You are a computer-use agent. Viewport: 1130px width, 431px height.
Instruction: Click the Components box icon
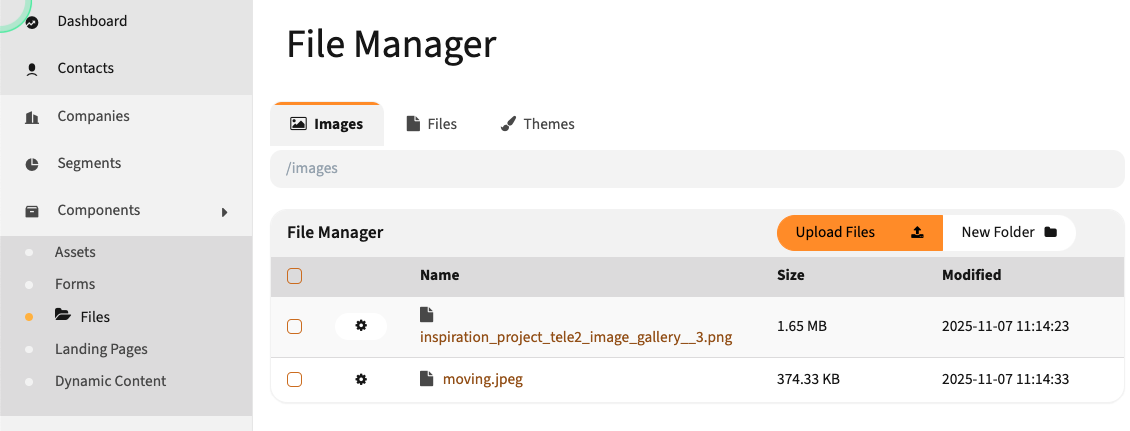point(32,211)
